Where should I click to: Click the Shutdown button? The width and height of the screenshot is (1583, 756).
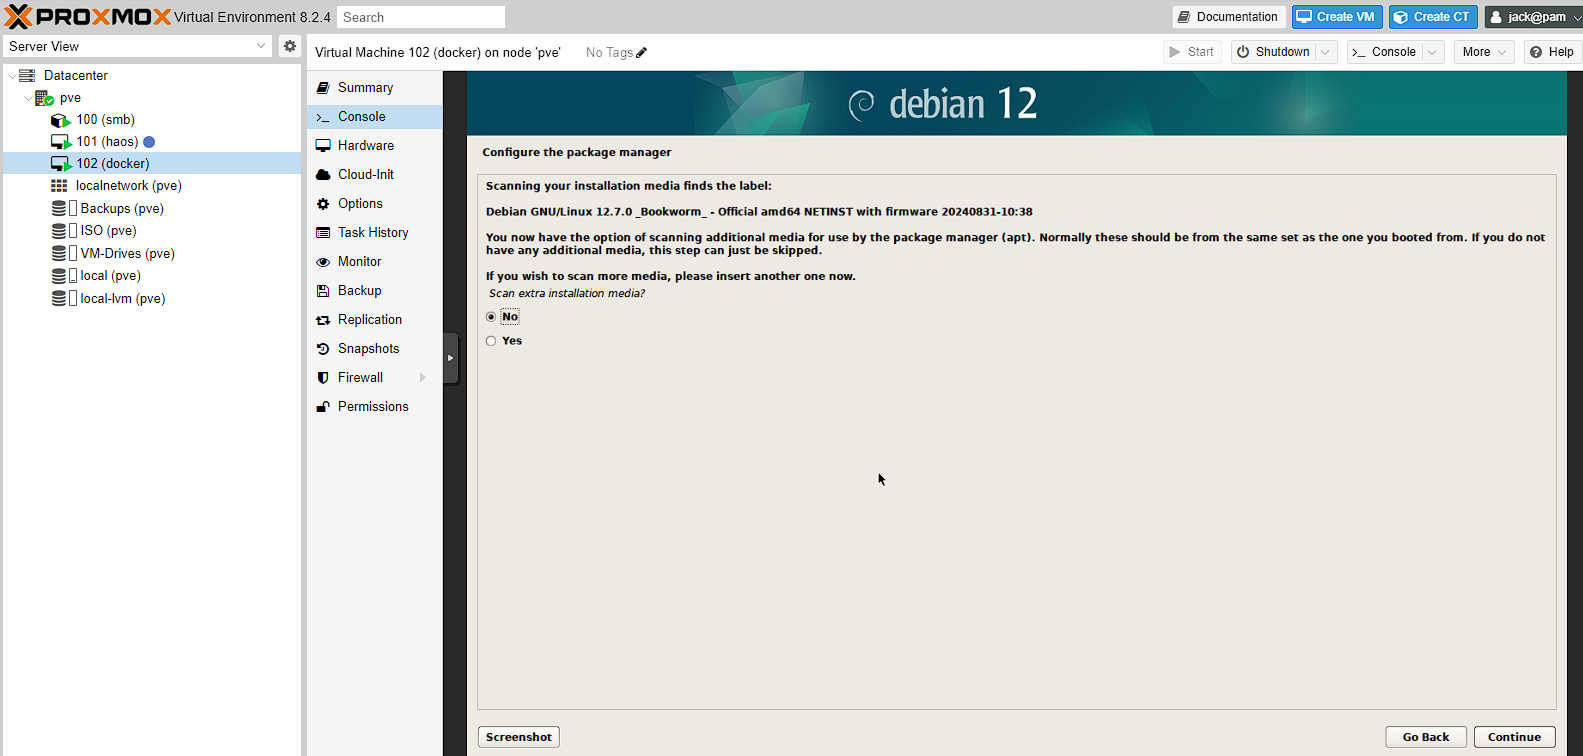[1273, 52]
